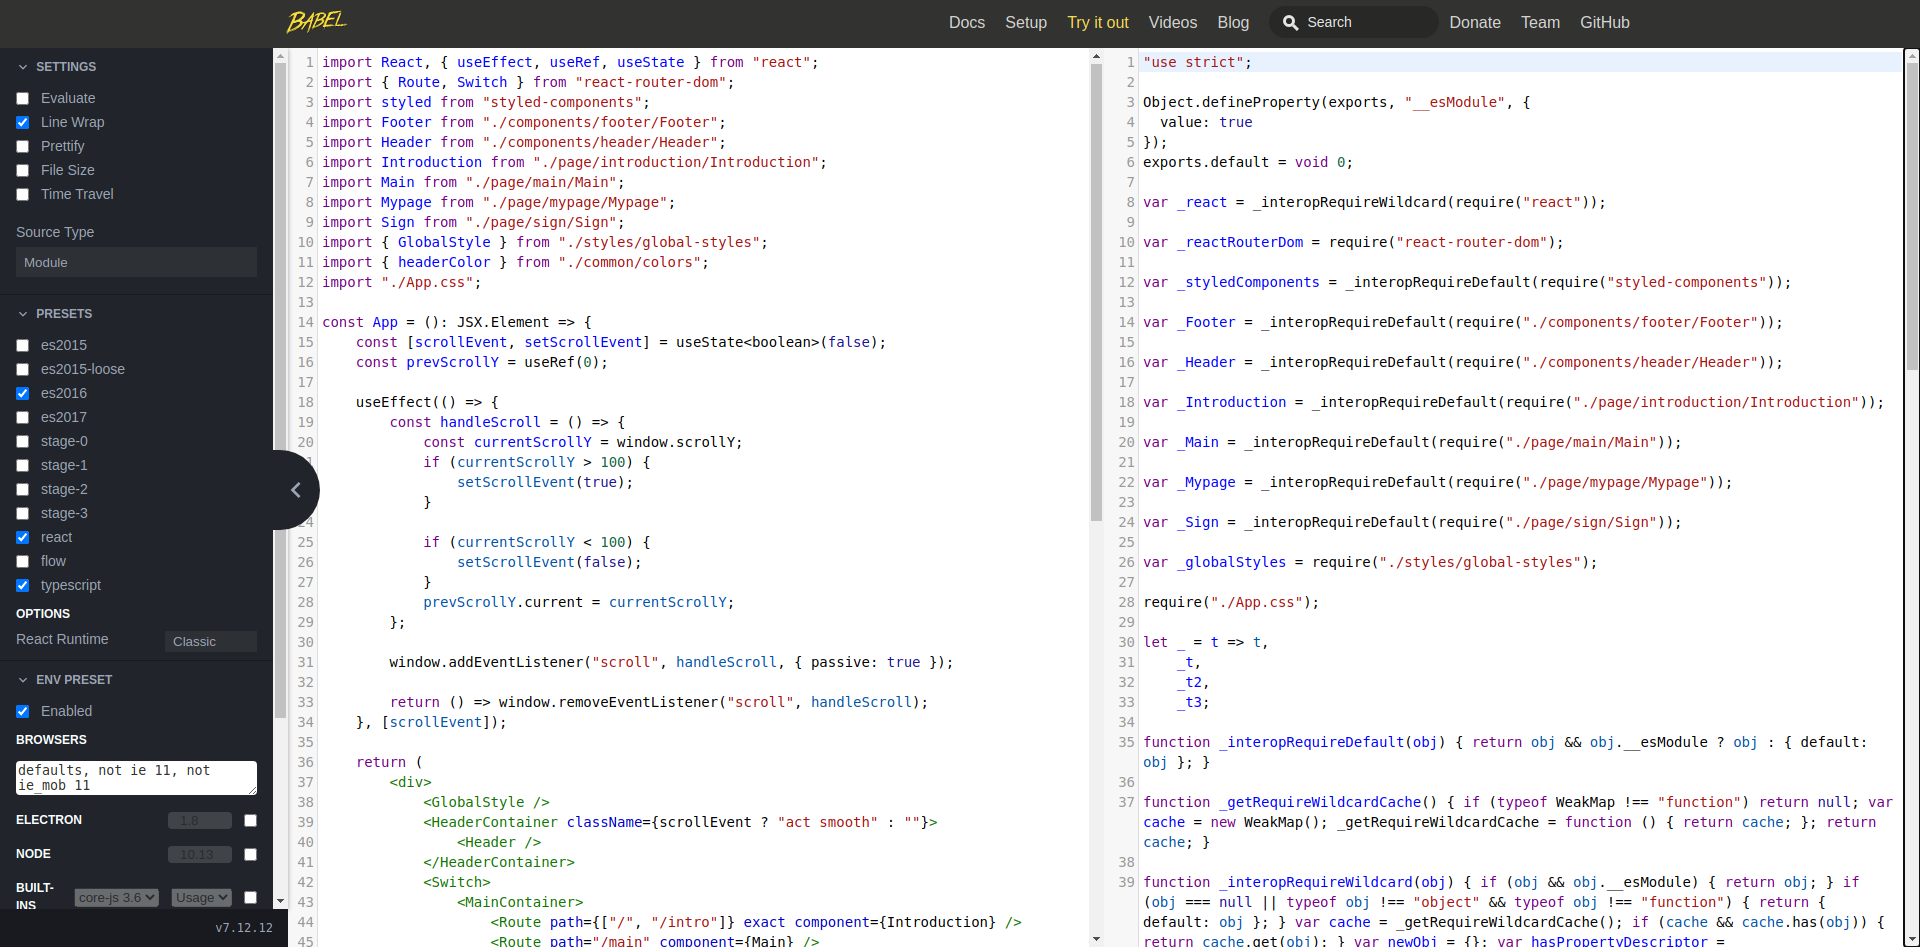Uncheck the es2016 preset

point(23,394)
